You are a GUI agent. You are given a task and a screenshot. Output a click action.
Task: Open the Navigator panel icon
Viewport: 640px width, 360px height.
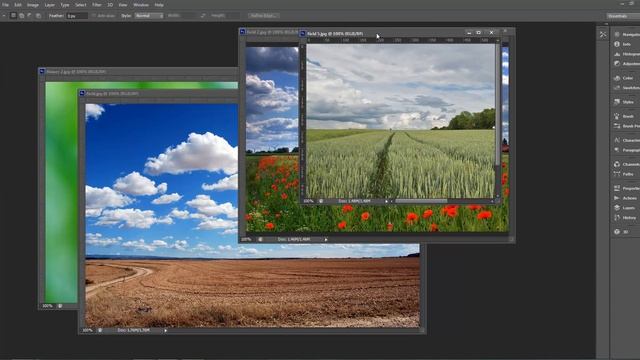pyautogui.click(x=617, y=34)
